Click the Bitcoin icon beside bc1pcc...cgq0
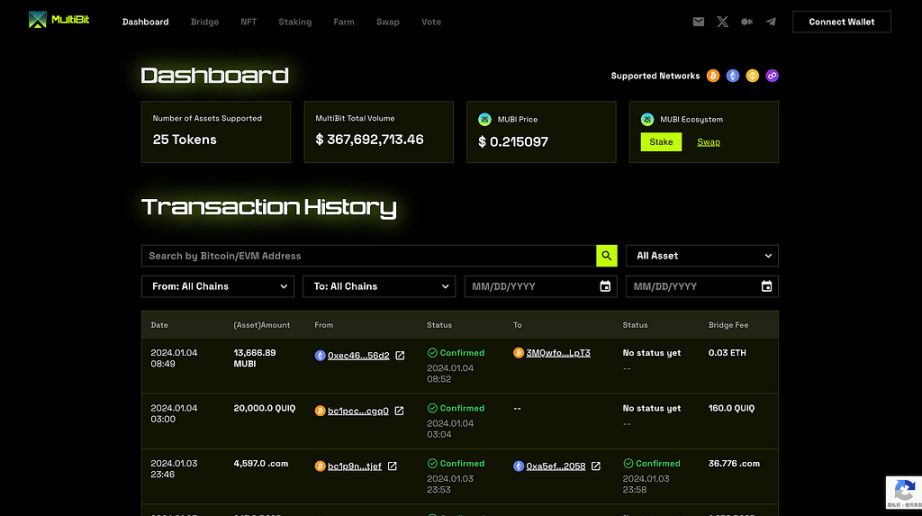Image resolution: width=922 pixels, height=516 pixels. (320, 411)
